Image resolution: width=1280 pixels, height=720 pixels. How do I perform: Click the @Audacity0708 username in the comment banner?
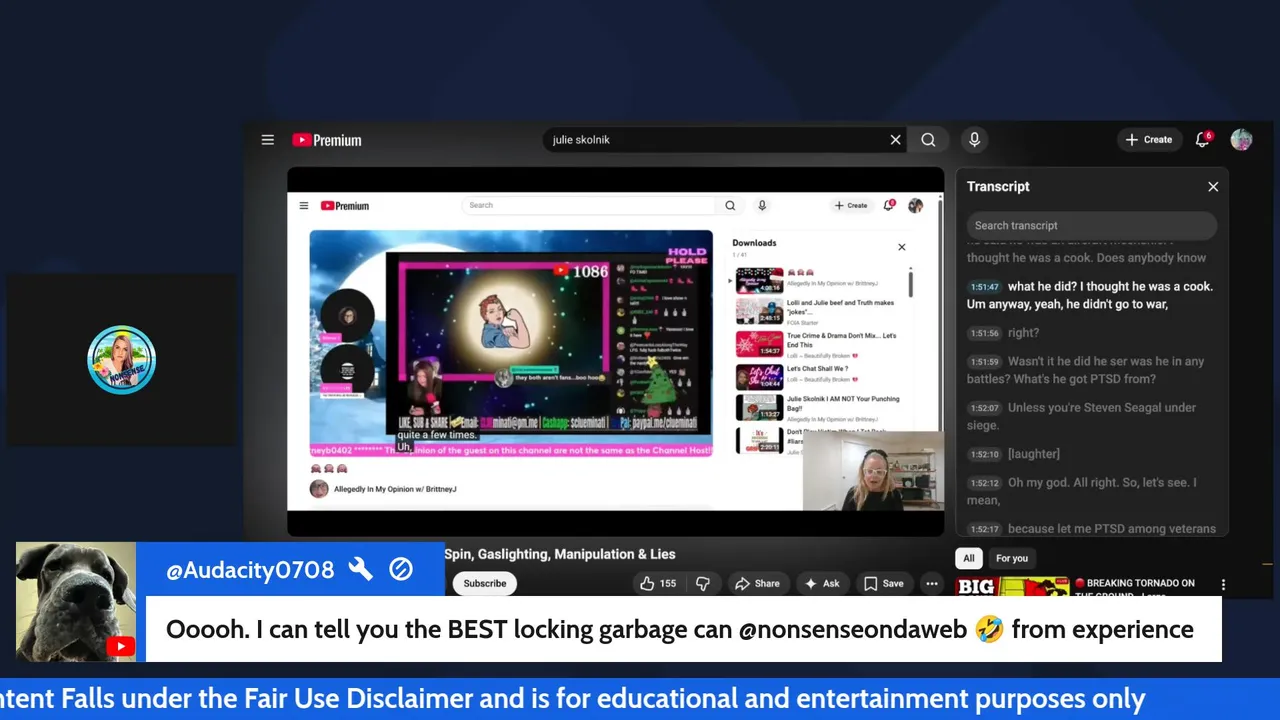tap(250, 570)
